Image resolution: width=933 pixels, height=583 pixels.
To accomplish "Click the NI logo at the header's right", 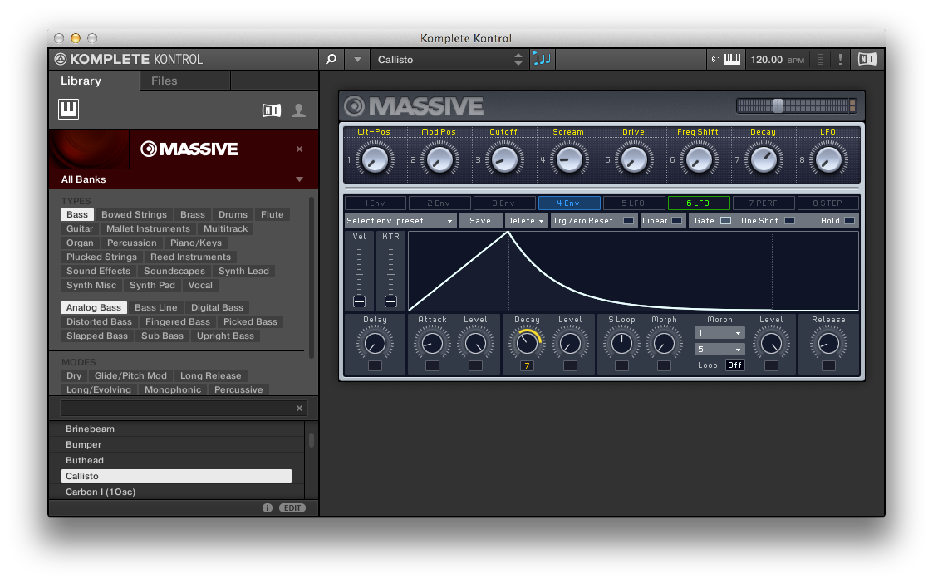I will (x=867, y=59).
